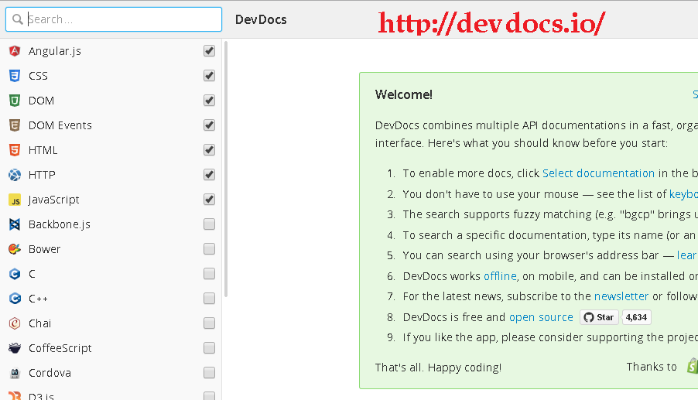Image resolution: width=698 pixels, height=400 pixels.
Task: Disable the JavaScript checkbox
Action: [x=209, y=200]
